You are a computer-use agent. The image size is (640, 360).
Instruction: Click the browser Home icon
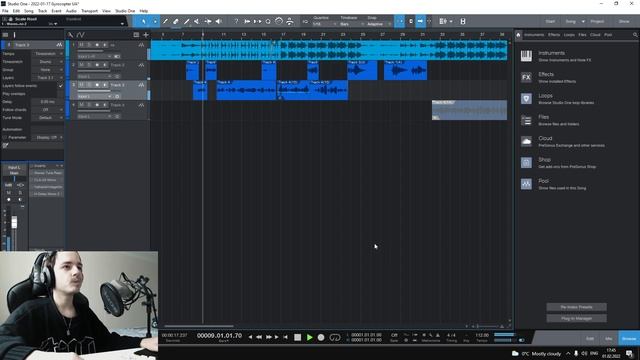[518, 35]
